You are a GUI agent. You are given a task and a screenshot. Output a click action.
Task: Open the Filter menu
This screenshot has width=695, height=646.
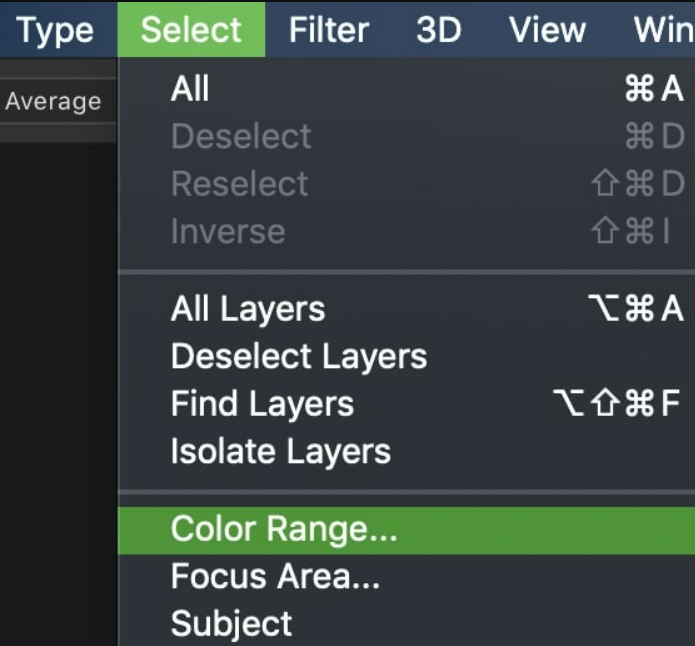pyautogui.click(x=328, y=31)
